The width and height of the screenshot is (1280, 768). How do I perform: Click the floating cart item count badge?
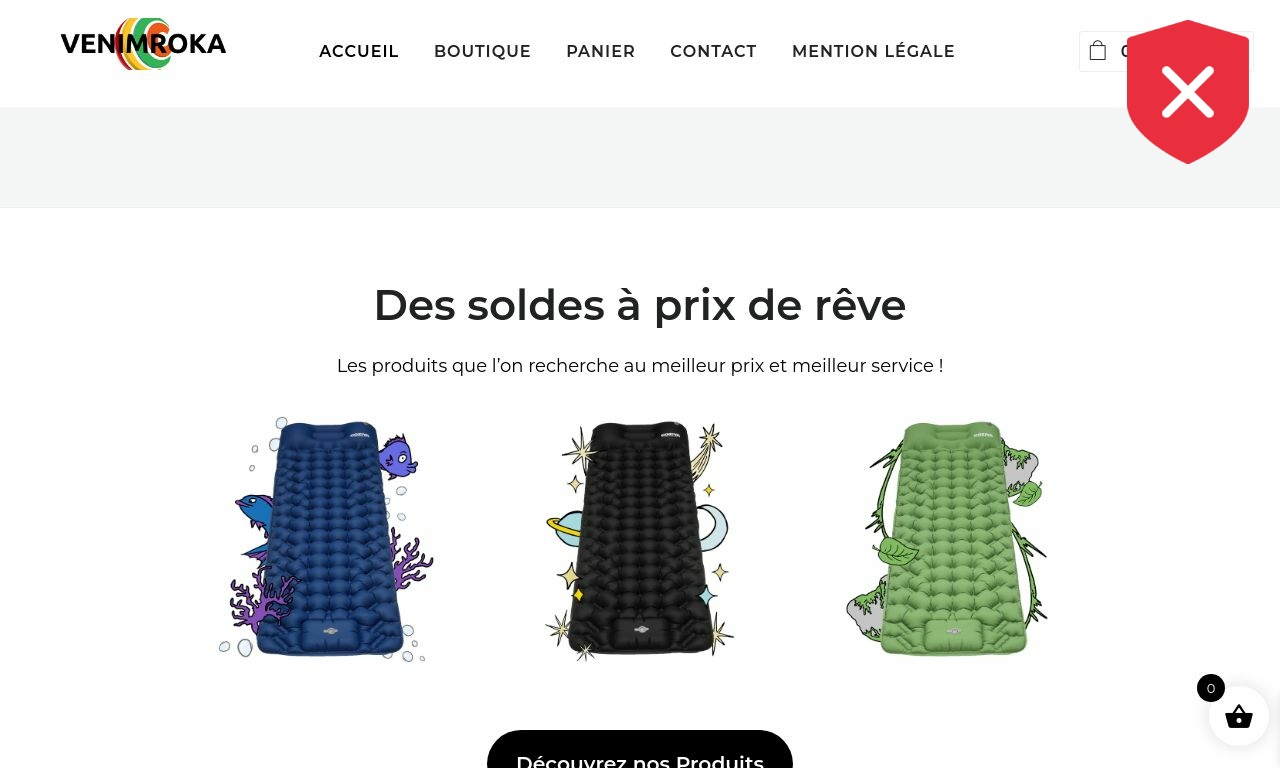point(1211,688)
